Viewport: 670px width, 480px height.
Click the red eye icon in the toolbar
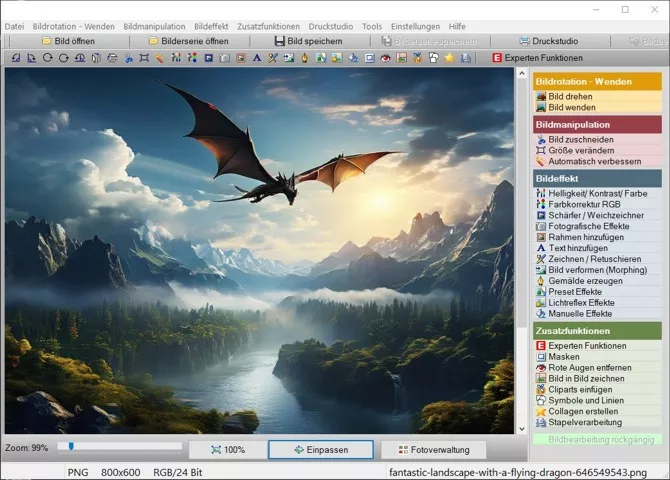(385, 59)
